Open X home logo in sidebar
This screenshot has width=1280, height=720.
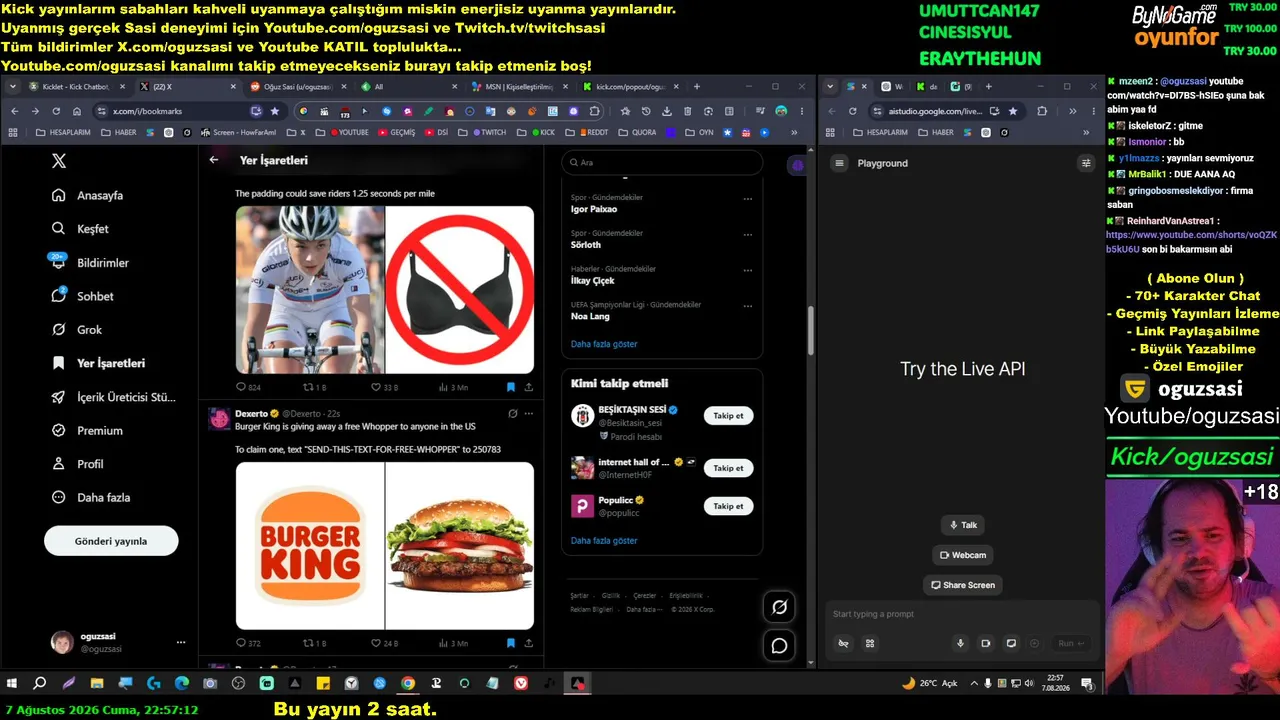click(59, 161)
